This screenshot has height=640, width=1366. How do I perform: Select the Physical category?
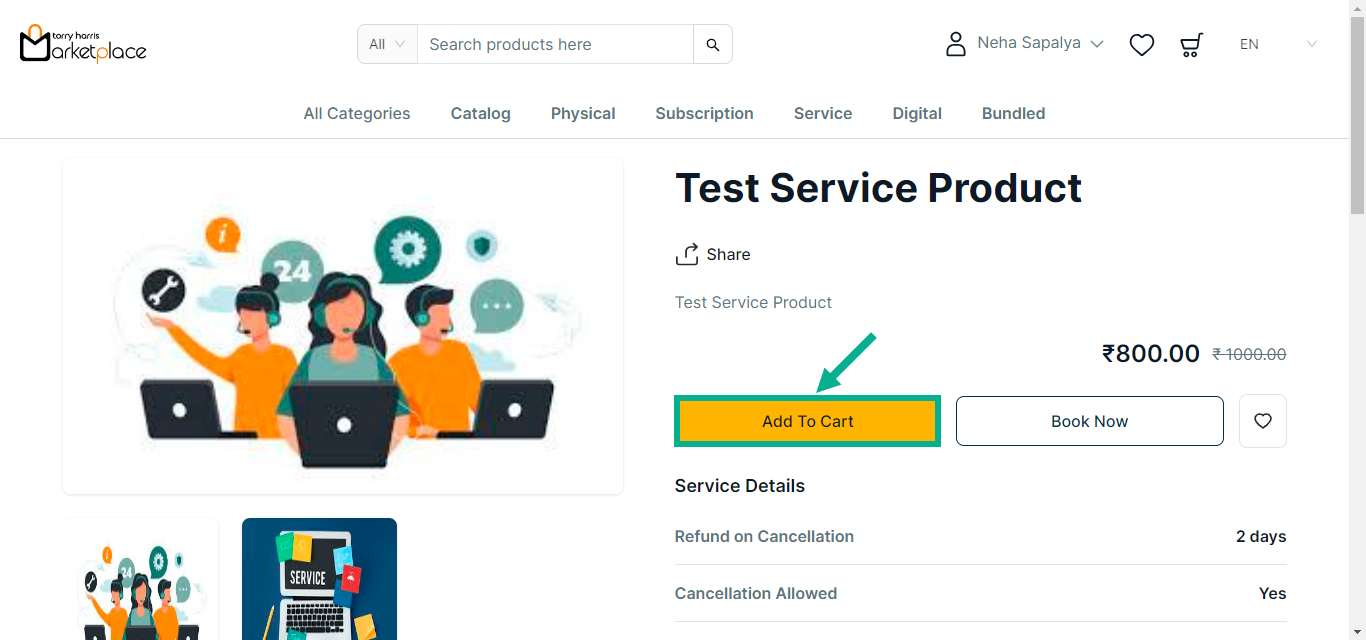583,114
